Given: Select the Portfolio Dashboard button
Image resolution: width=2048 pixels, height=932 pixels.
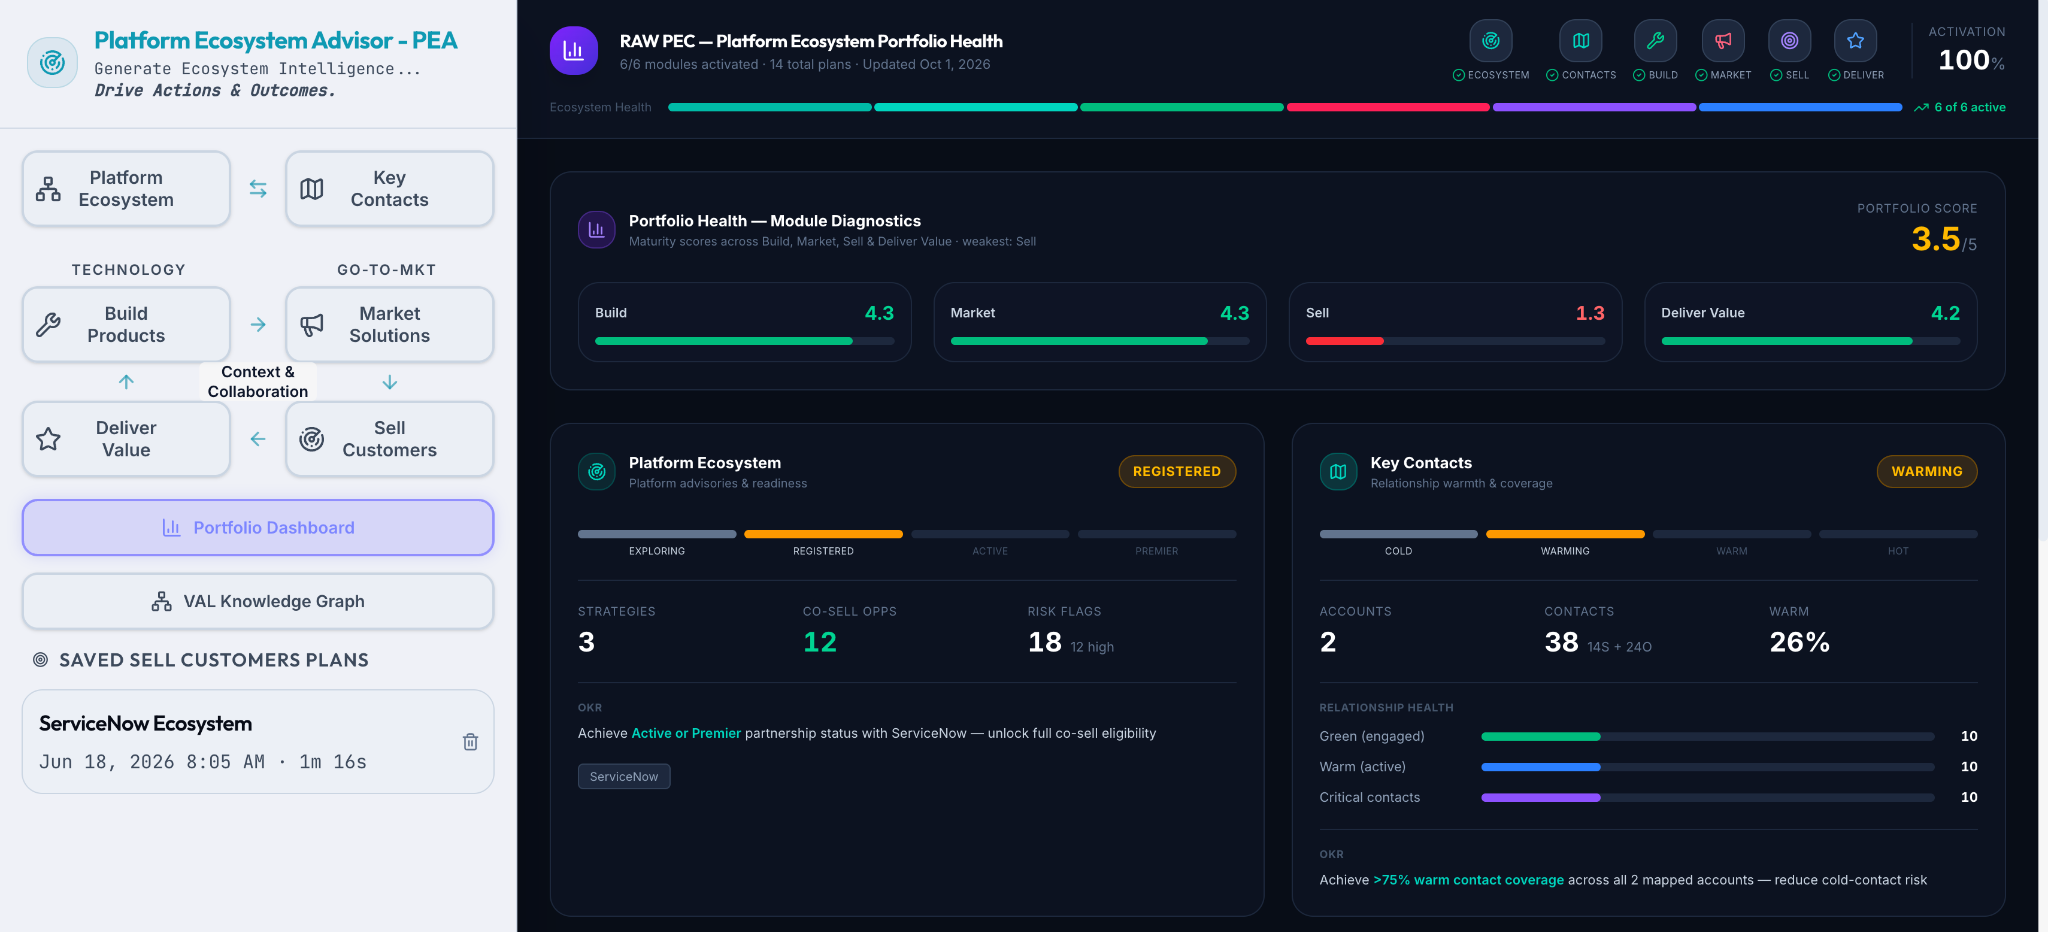Looking at the screenshot, I should (x=258, y=527).
